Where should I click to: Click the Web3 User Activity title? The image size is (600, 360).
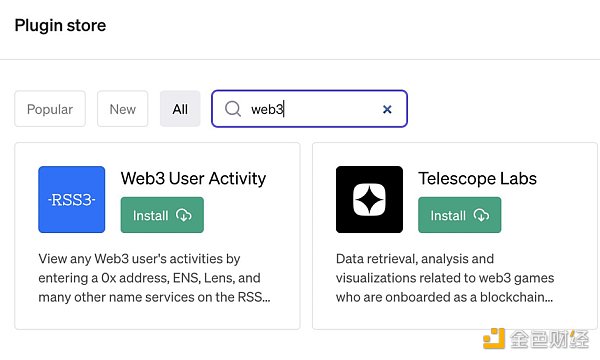coord(193,179)
